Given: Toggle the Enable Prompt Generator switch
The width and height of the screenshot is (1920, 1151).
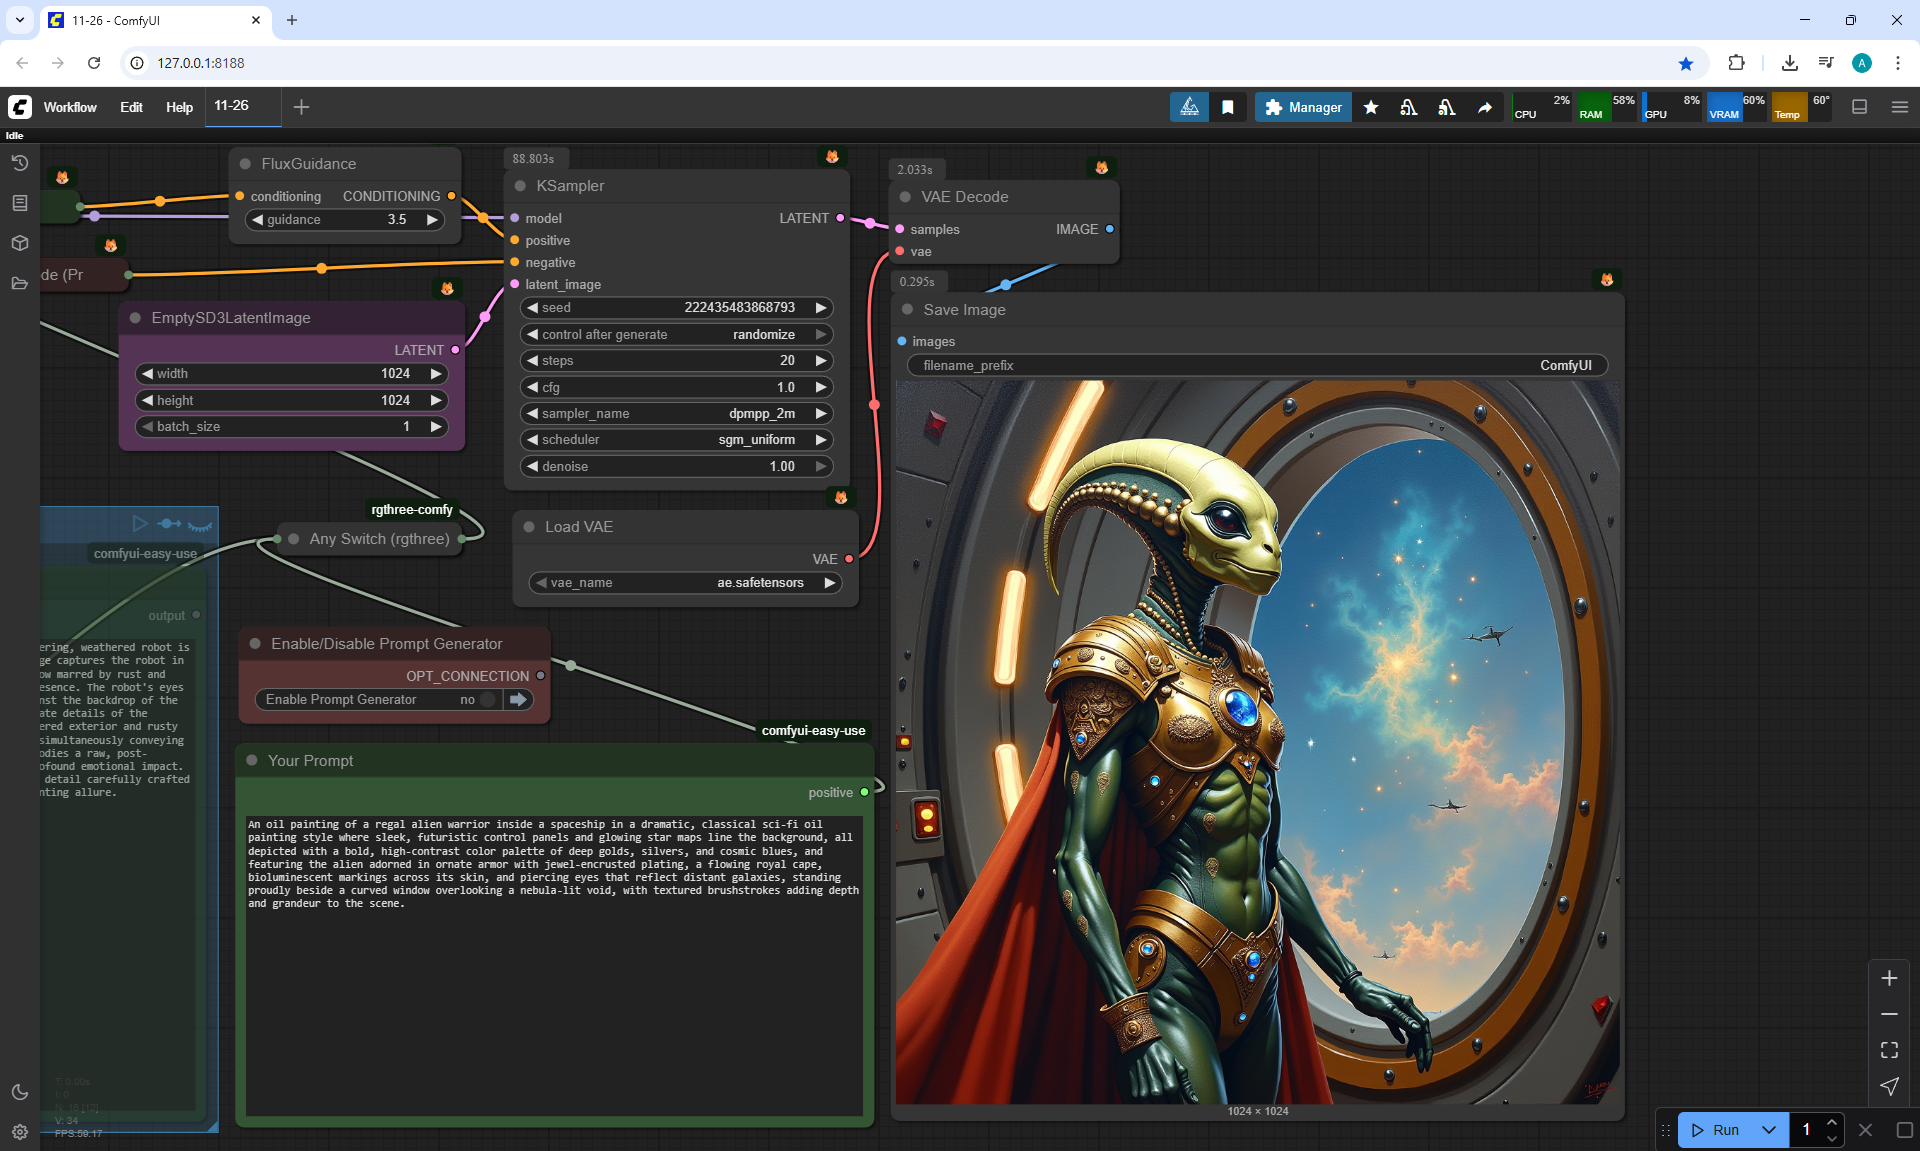Looking at the screenshot, I should tap(488, 700).
